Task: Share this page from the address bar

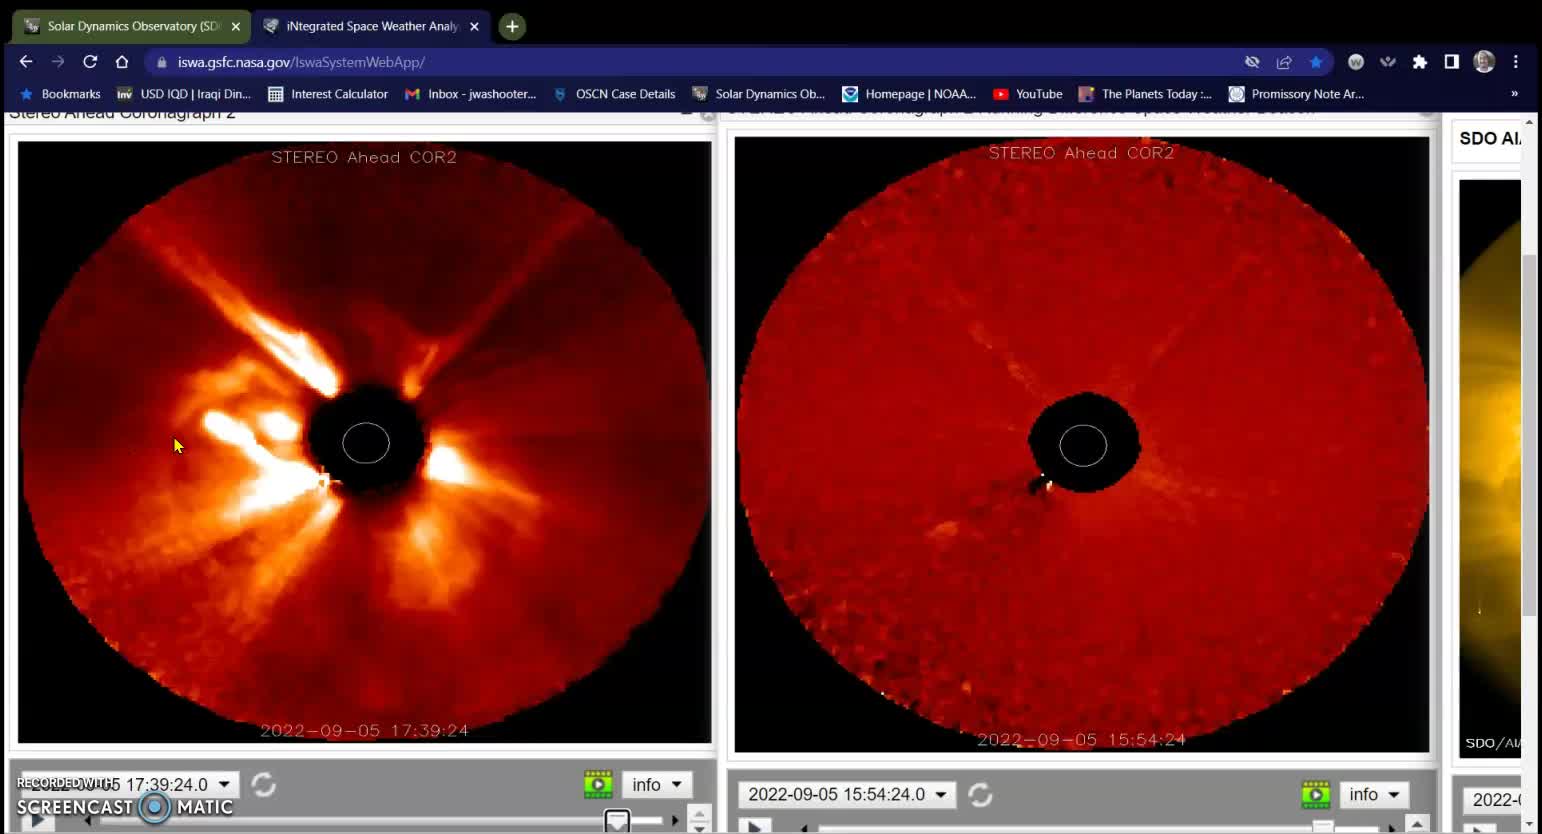Action: (x=1284, y=62)
